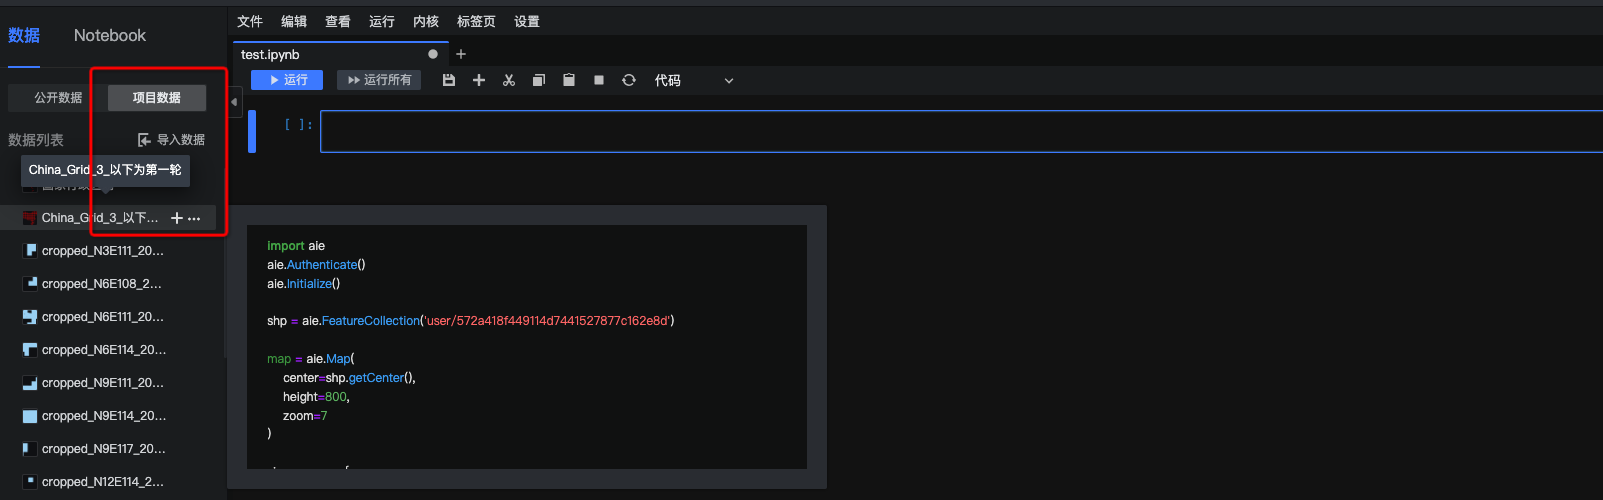Cut the selected cell with the scissors icon
This screenshot has height=500, width=1603.
pos(509,80)
